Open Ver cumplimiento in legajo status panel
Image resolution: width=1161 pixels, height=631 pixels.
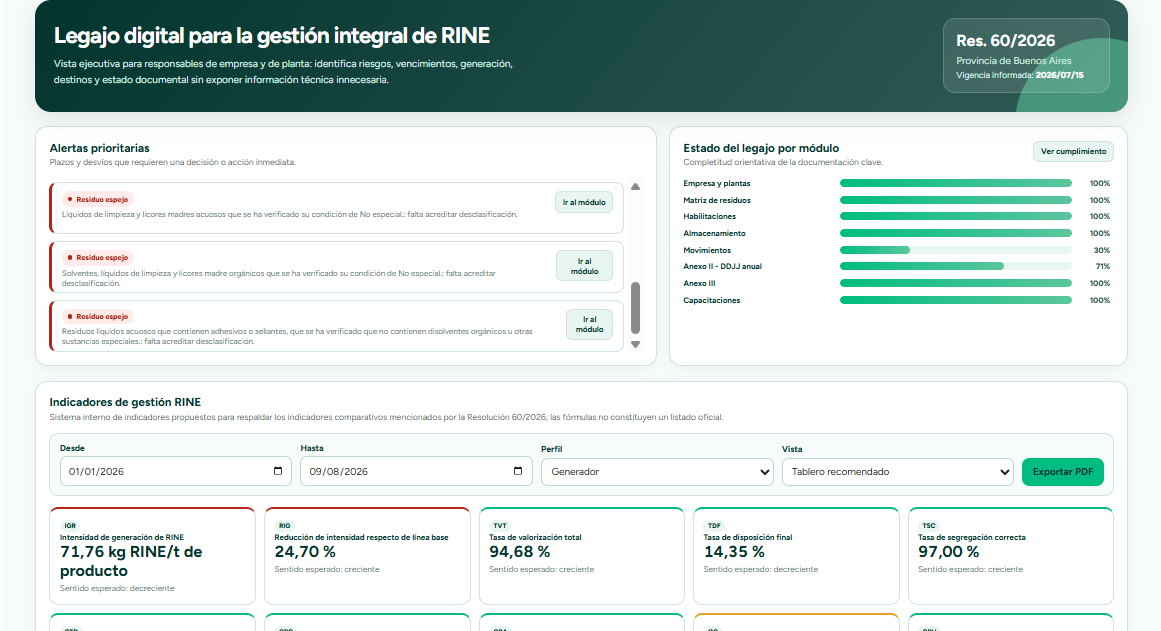(1073, 151)
